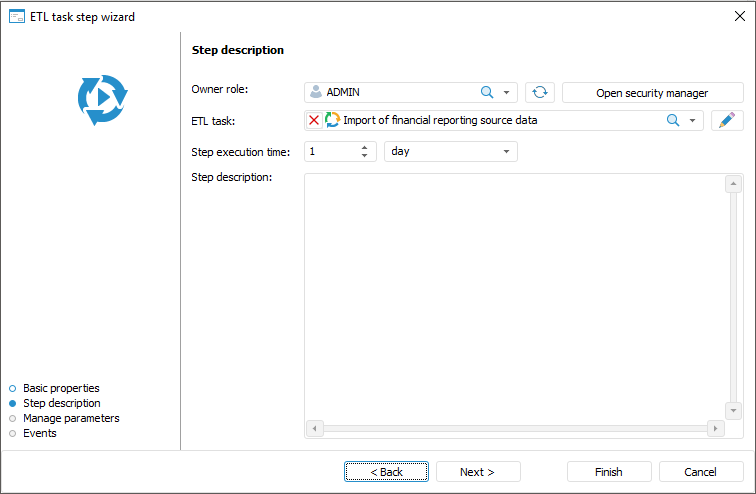
Task: Go to Basic properties step
Action: point(61,388)
